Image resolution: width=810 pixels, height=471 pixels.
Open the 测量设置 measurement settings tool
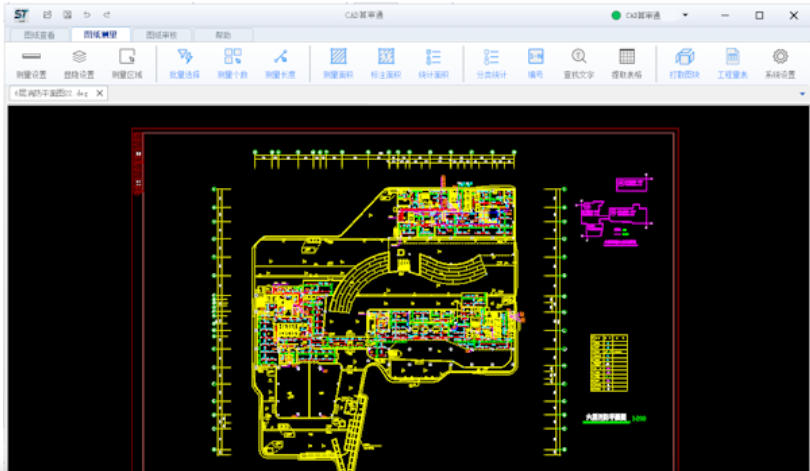(32, 64)
